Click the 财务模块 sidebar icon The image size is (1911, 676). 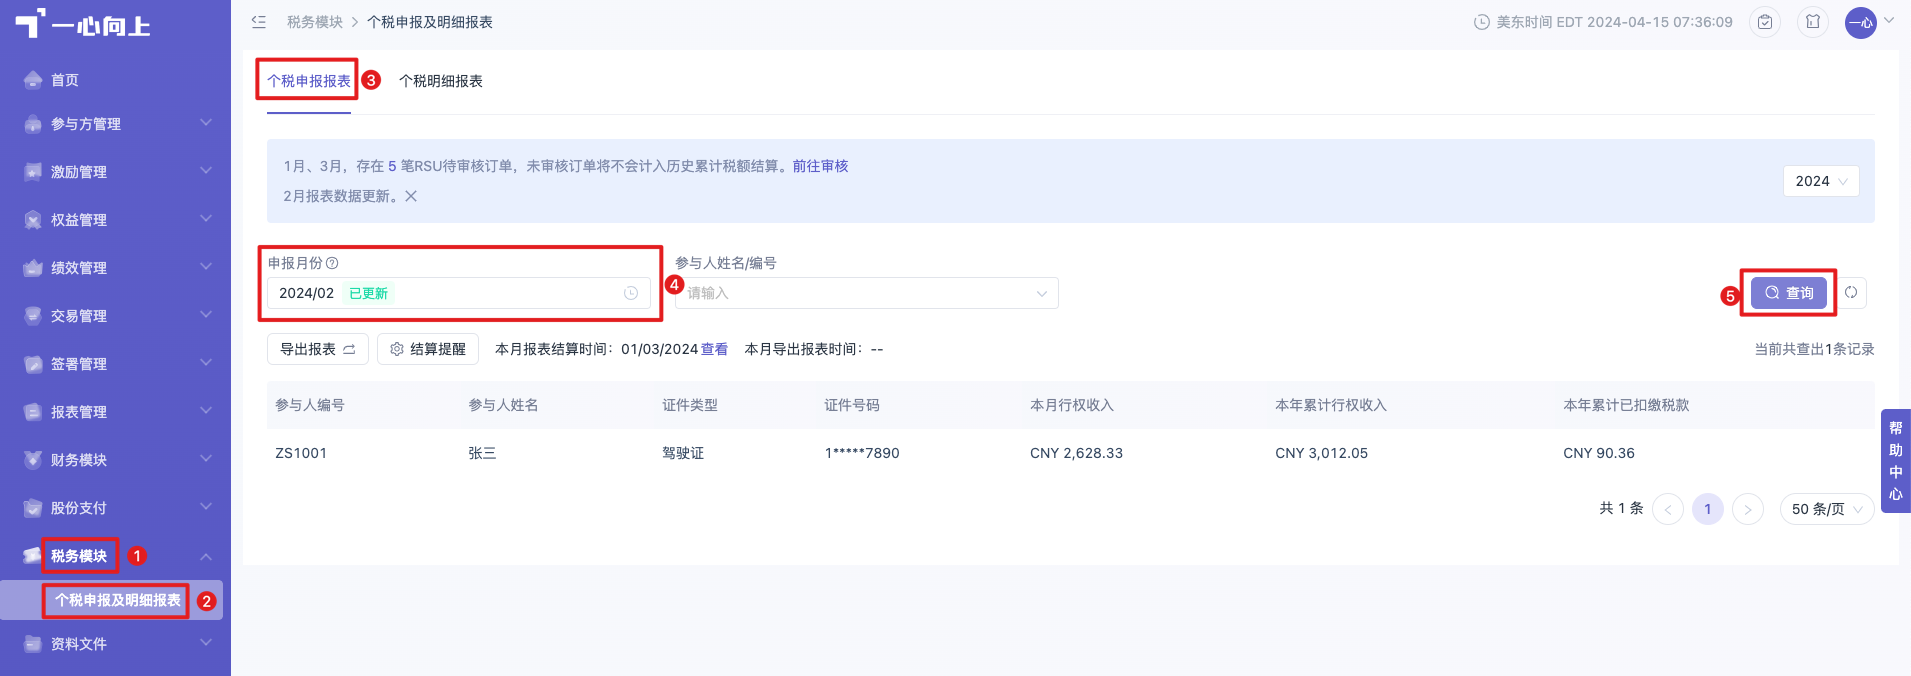pyautogui.click(x=33, y=460)
